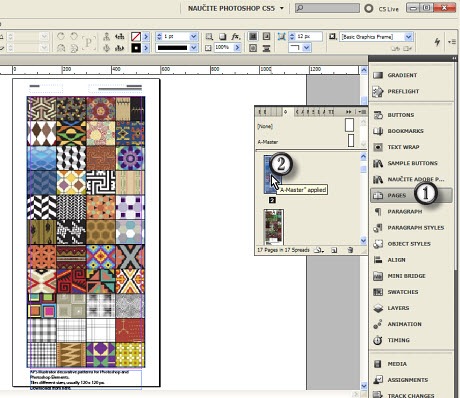
Task: Click the rotate clockwise icon
Action: [61, 36]
